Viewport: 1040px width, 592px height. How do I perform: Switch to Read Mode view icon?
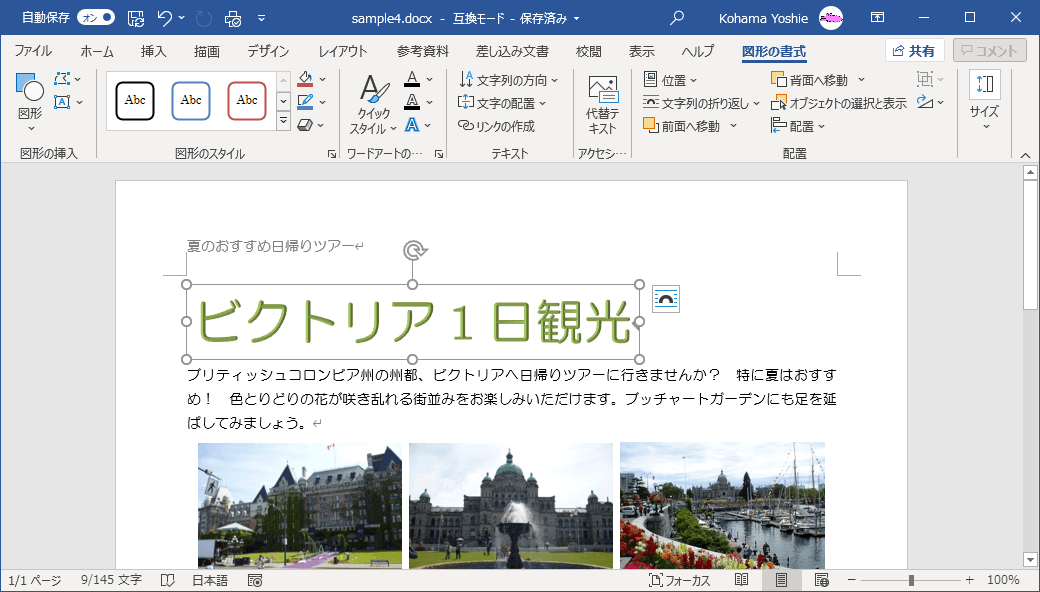[742, 581]
